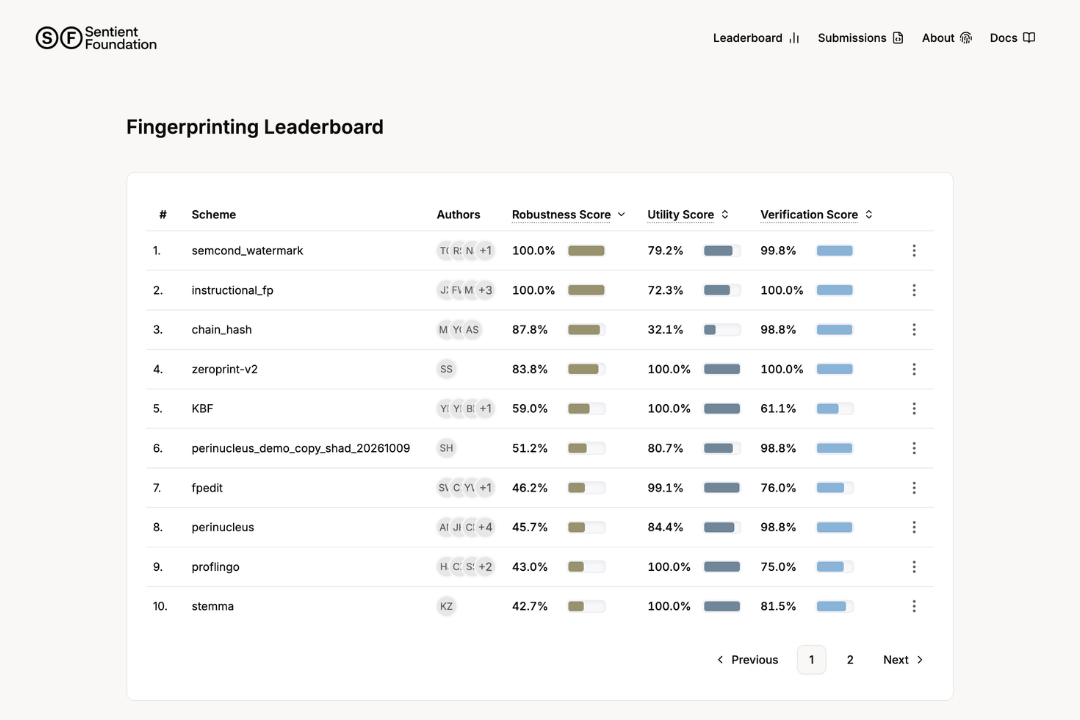The image size is (1080, 720).
Task: Click the instructional_fp scheme name
Action: [x=232, y=290]
